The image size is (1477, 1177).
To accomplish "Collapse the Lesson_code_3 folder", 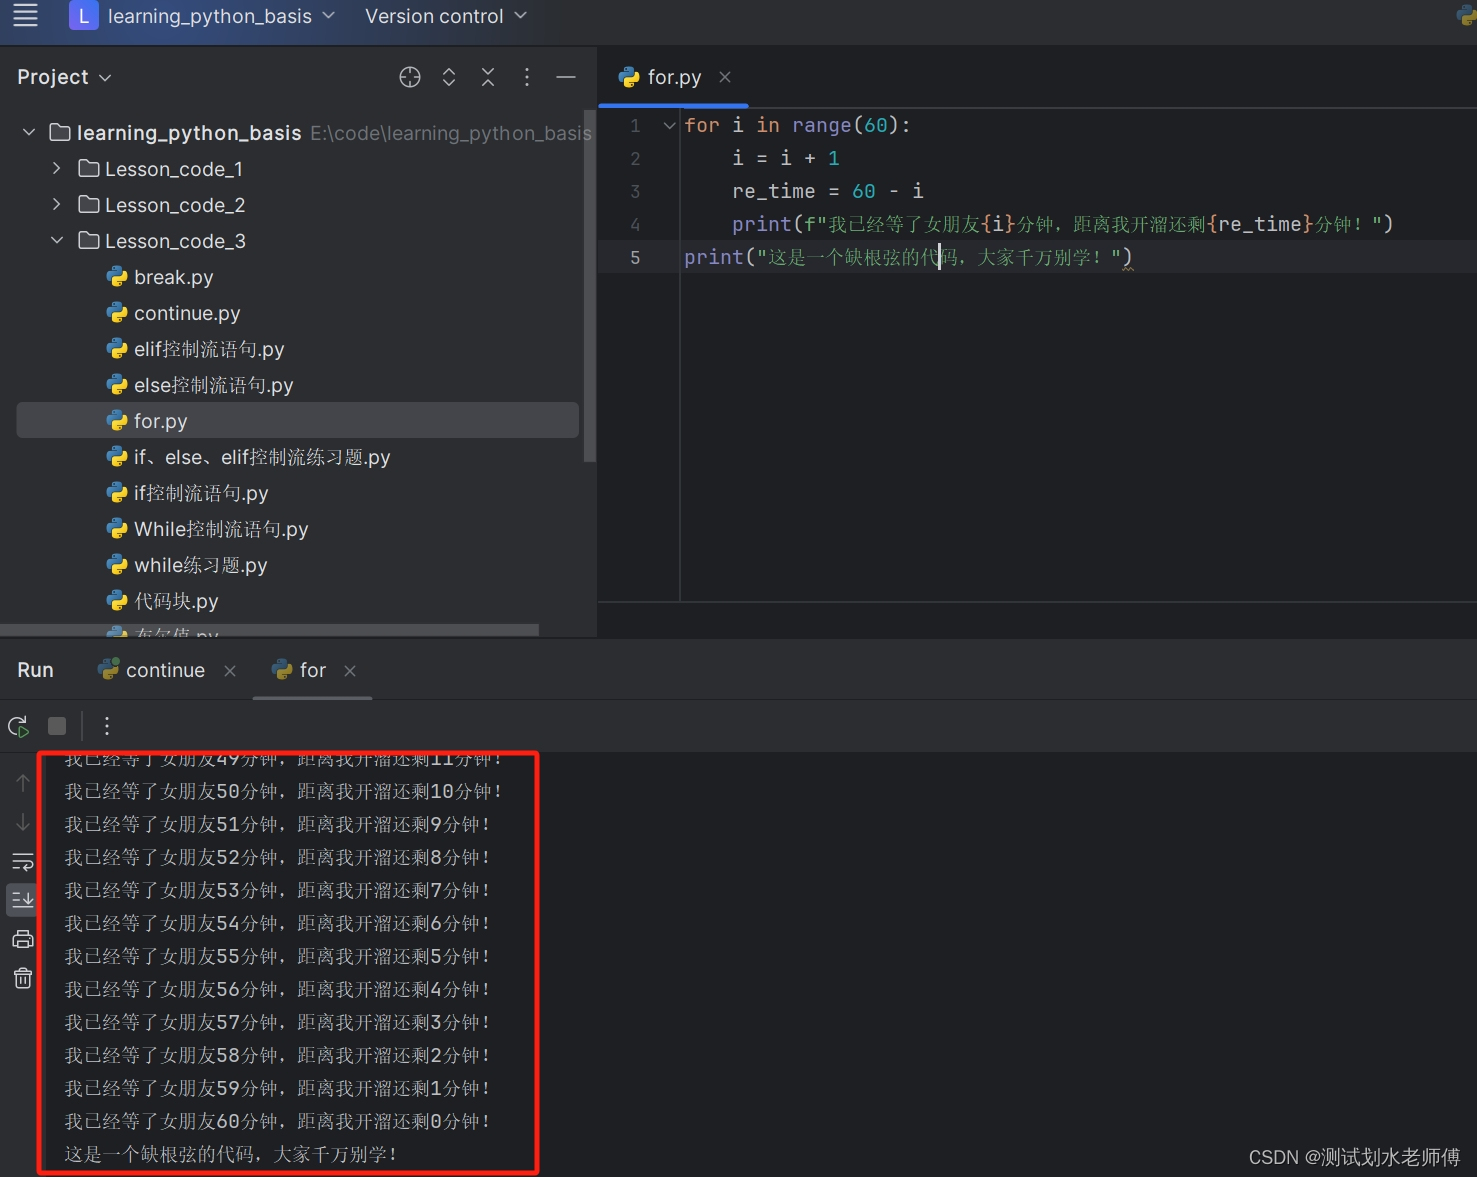I will pos(57,240).
